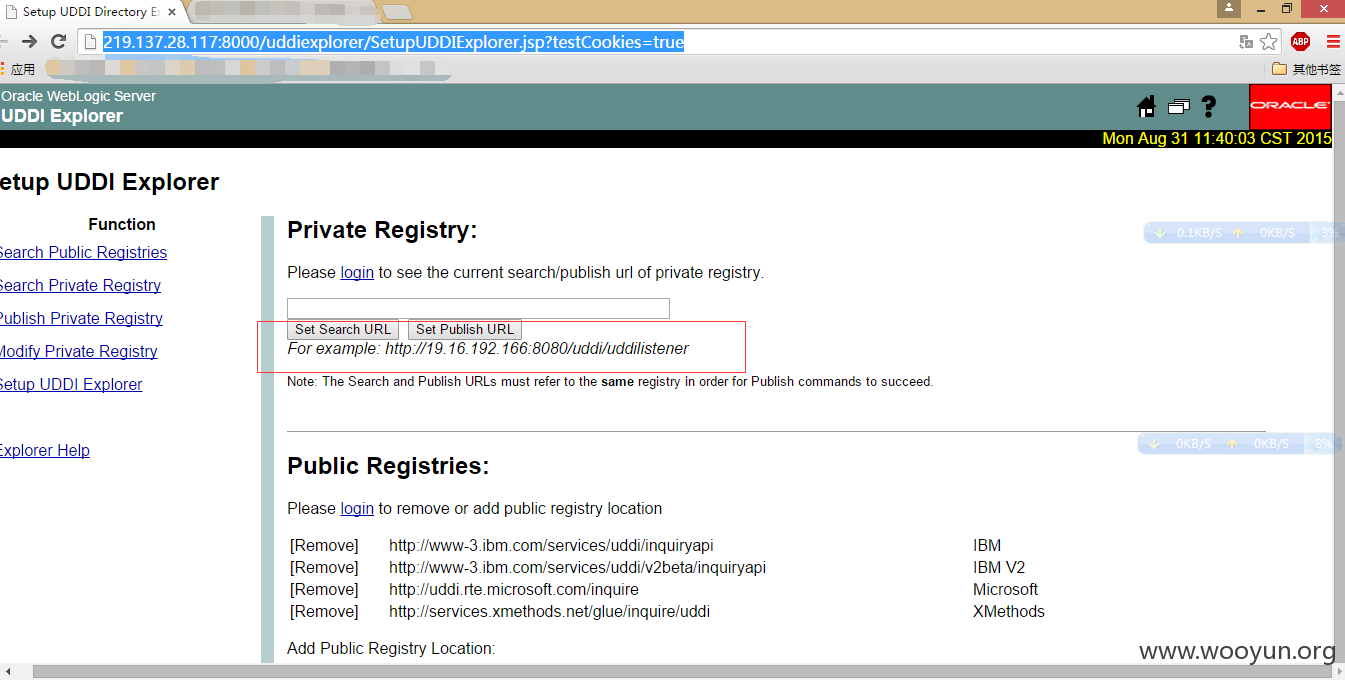
Task: Click the www-3.ibm.com v2beta inquiryapi URL
Action: coord(577,567)
